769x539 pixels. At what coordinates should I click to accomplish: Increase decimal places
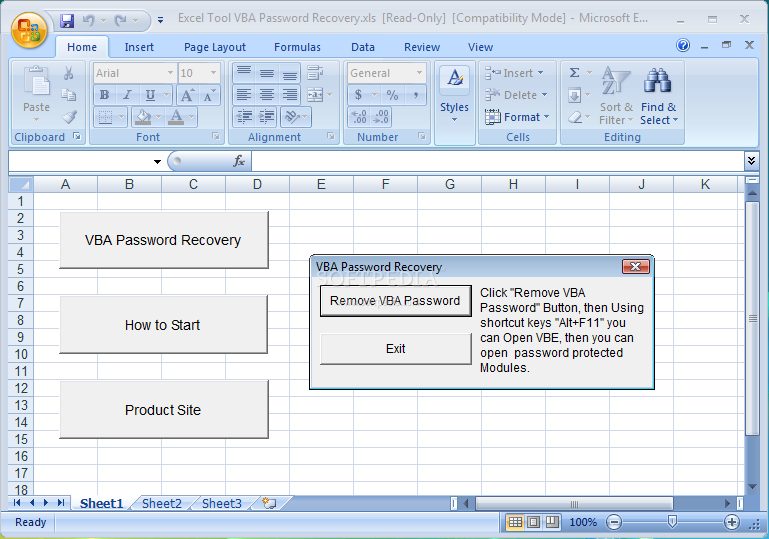pos(359,117)
